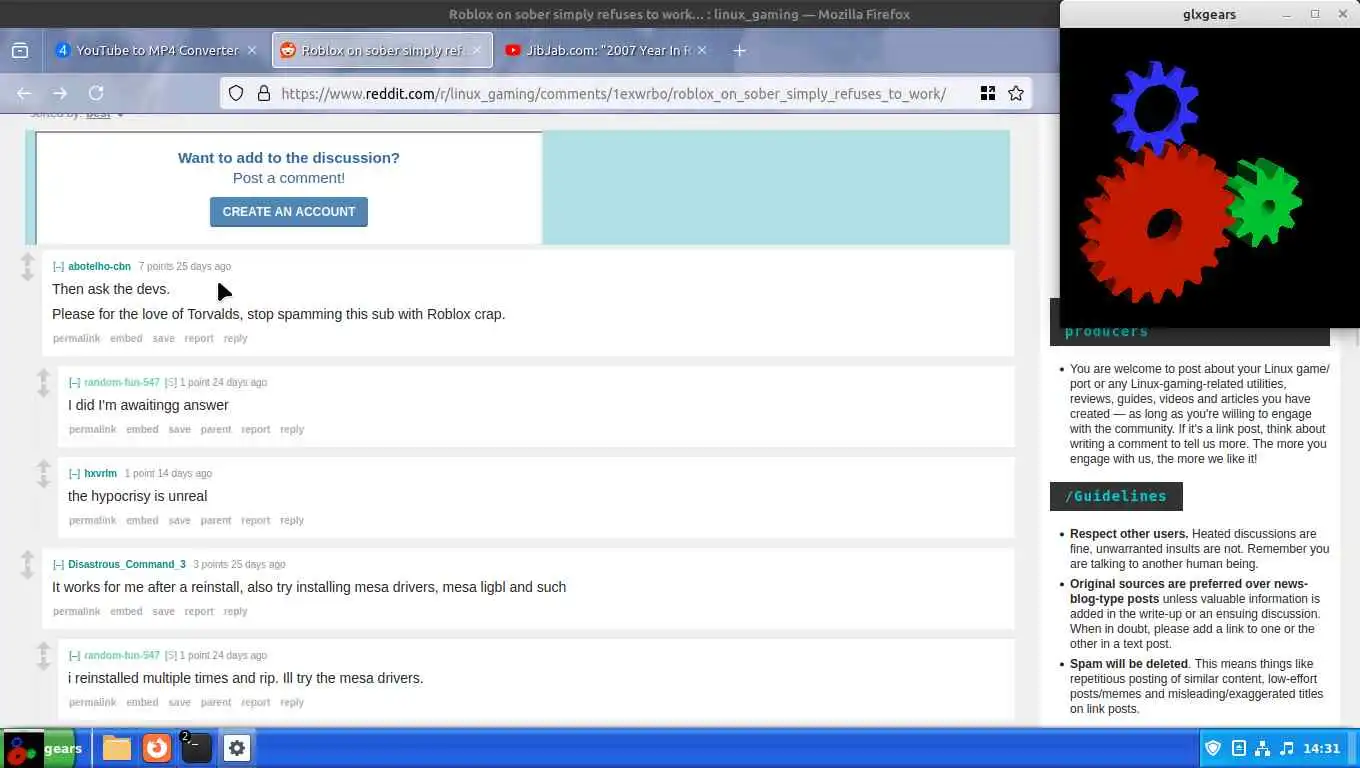
Task: Show site security padlock info
Action: pyautogui.click(x=264, y=93)
